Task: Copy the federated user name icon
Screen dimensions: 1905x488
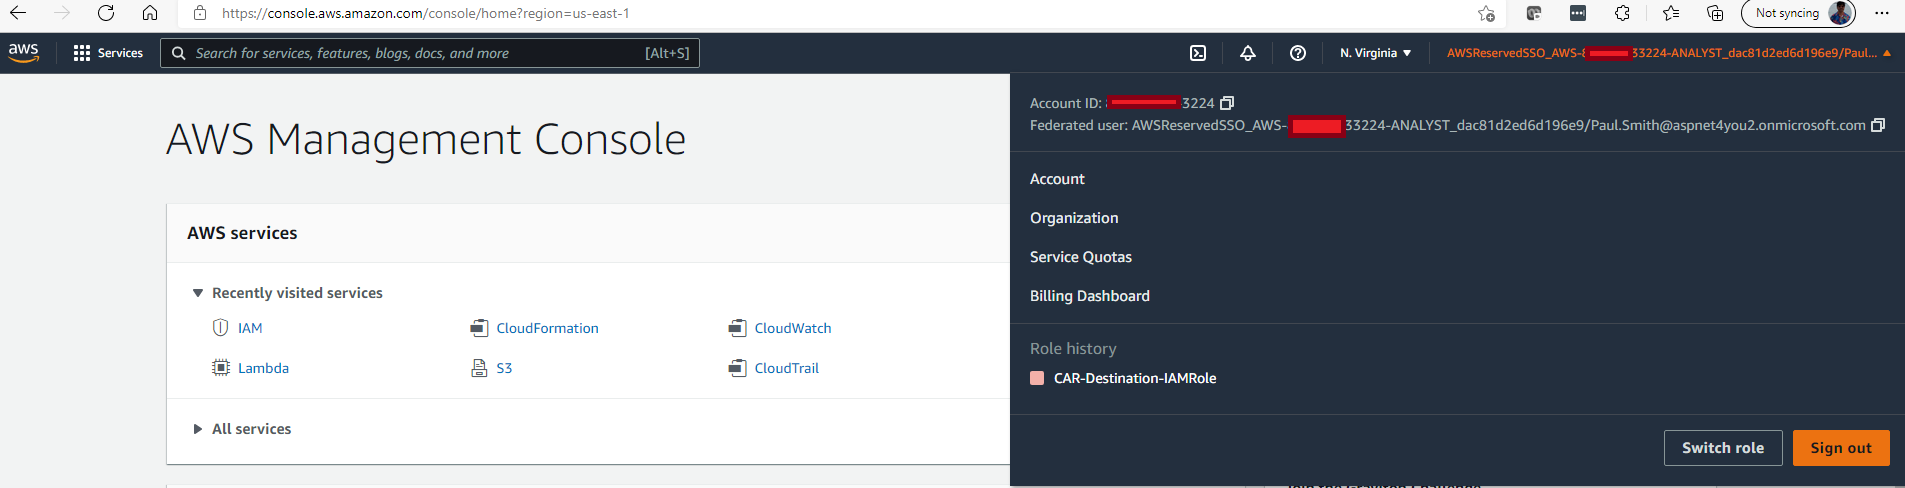Action: click(x=1878, y=125)
